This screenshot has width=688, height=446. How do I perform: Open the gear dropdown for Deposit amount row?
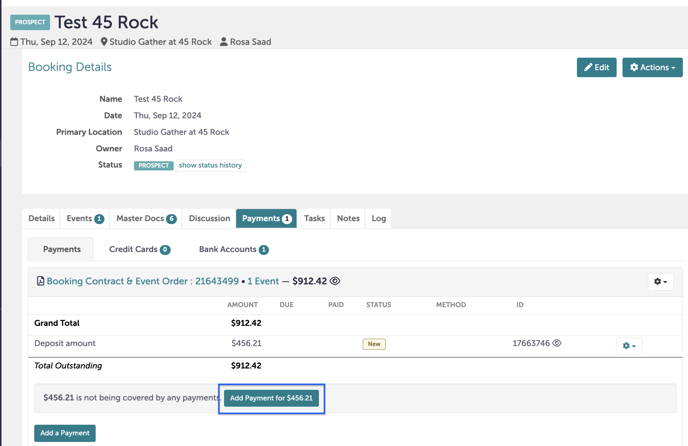pos(629,346)
